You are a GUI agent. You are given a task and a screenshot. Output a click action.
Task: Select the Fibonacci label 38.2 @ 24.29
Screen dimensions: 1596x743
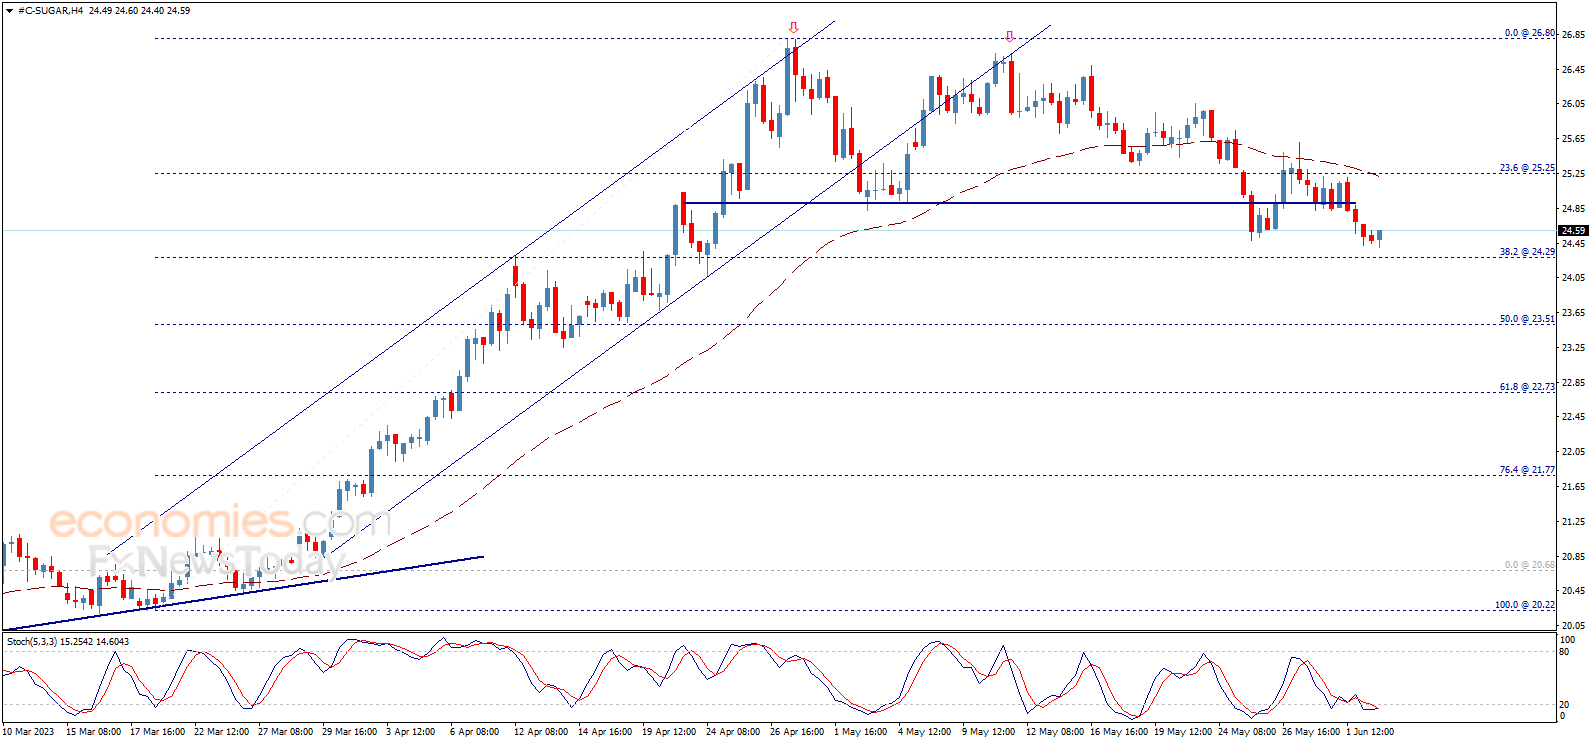(x=1527, y=252)
